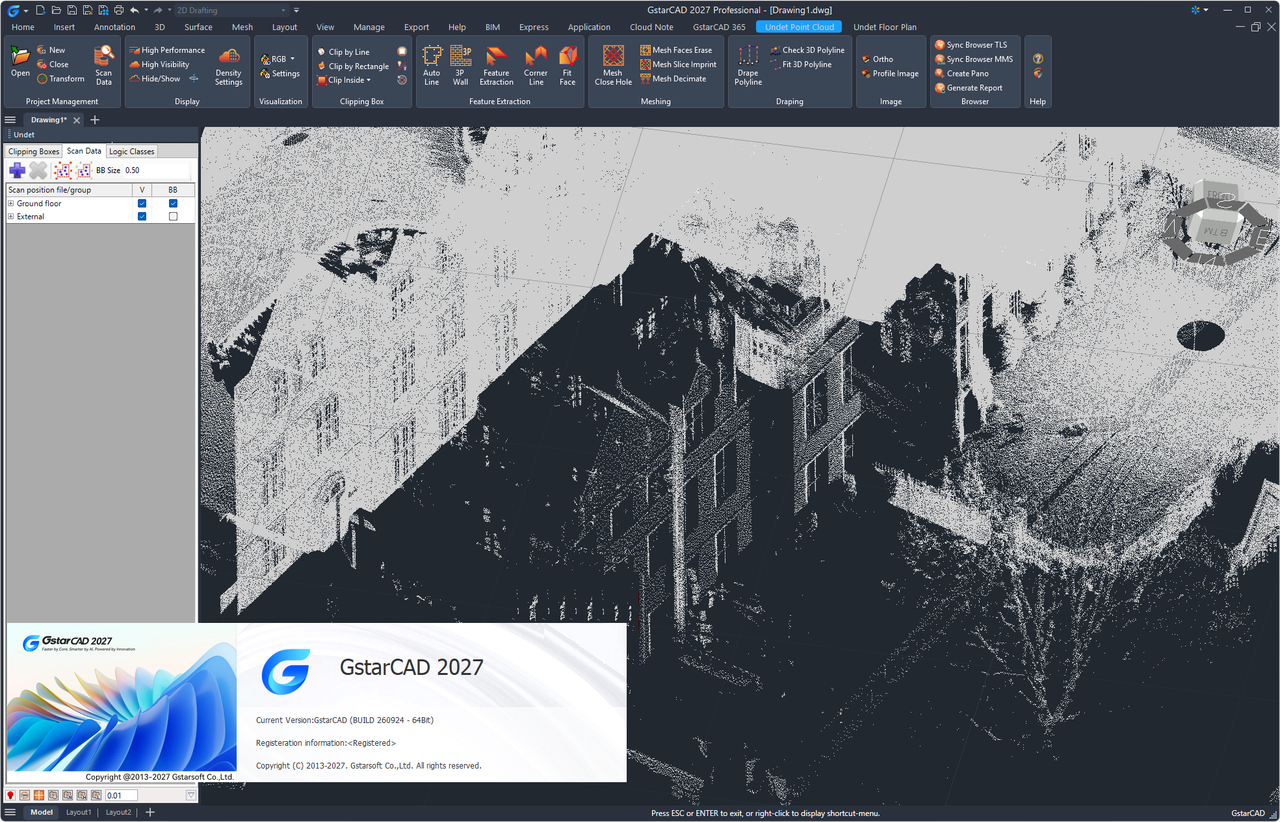Click Clip by Rectangle
Screen dimensions: 1280x822
(352, 66)
